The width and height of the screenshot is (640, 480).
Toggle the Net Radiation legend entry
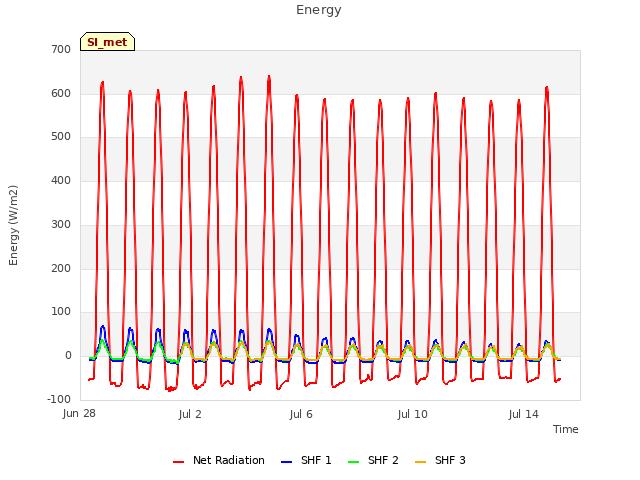pyautogui.click(x=219, y=460)
